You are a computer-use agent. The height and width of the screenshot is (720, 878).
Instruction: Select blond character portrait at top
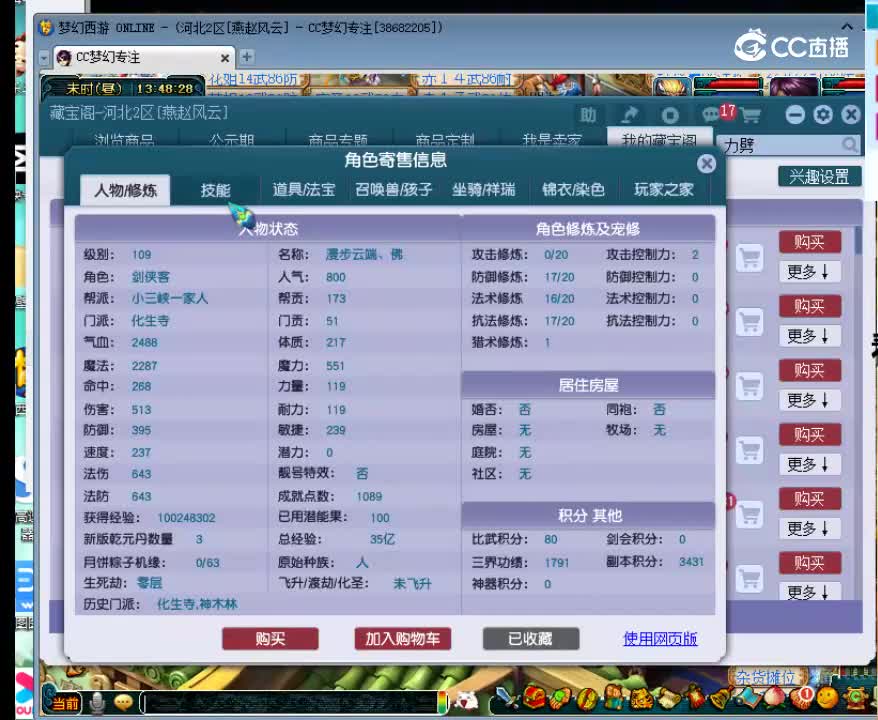[671, 86]
